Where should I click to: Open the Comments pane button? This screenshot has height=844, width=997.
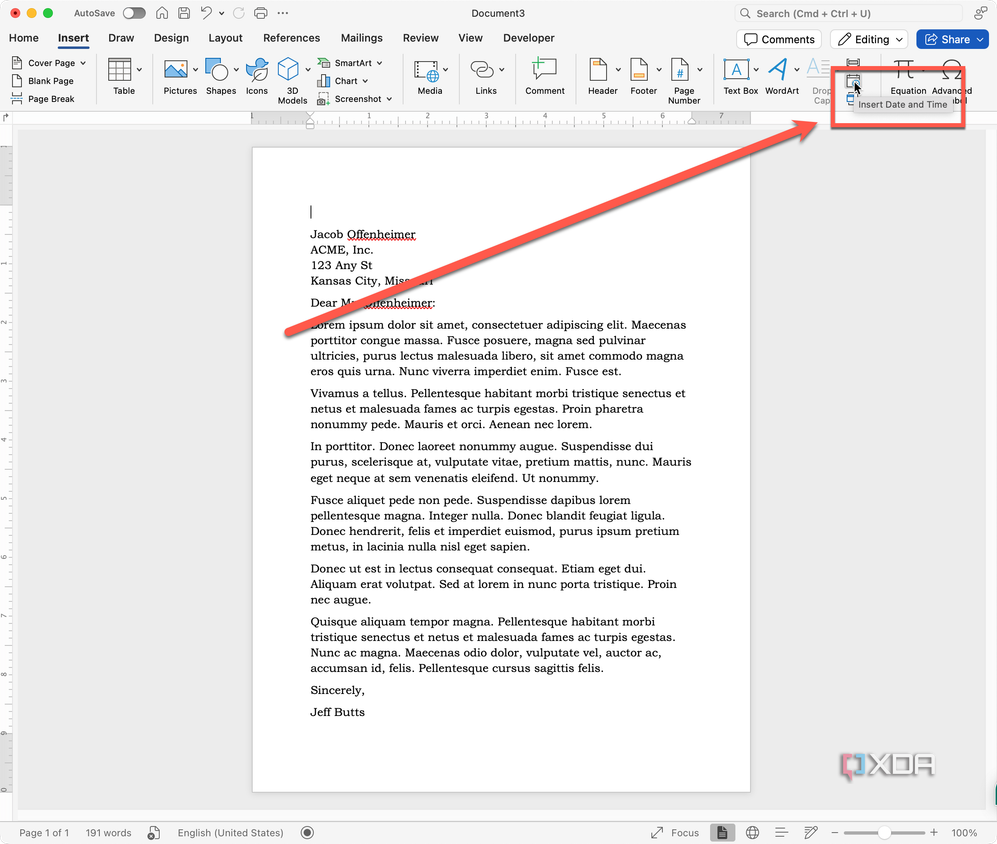[x=779, y=39]
